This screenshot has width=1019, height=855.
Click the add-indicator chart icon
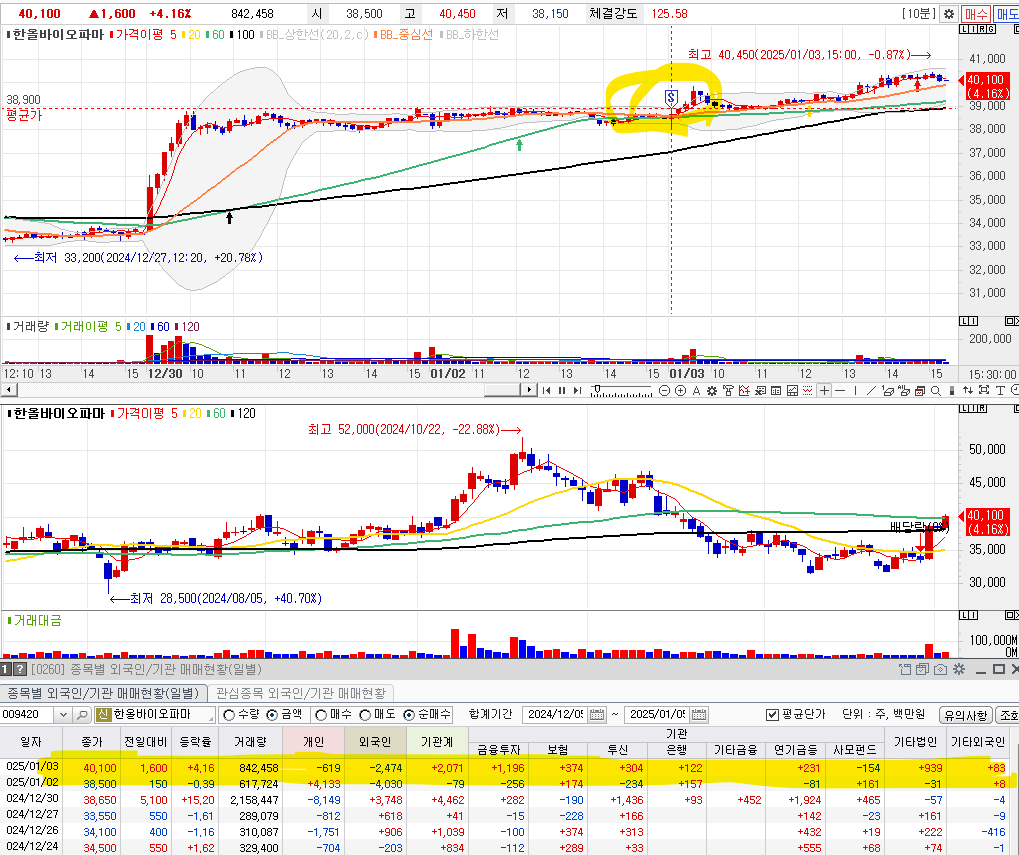coord(744,390)
